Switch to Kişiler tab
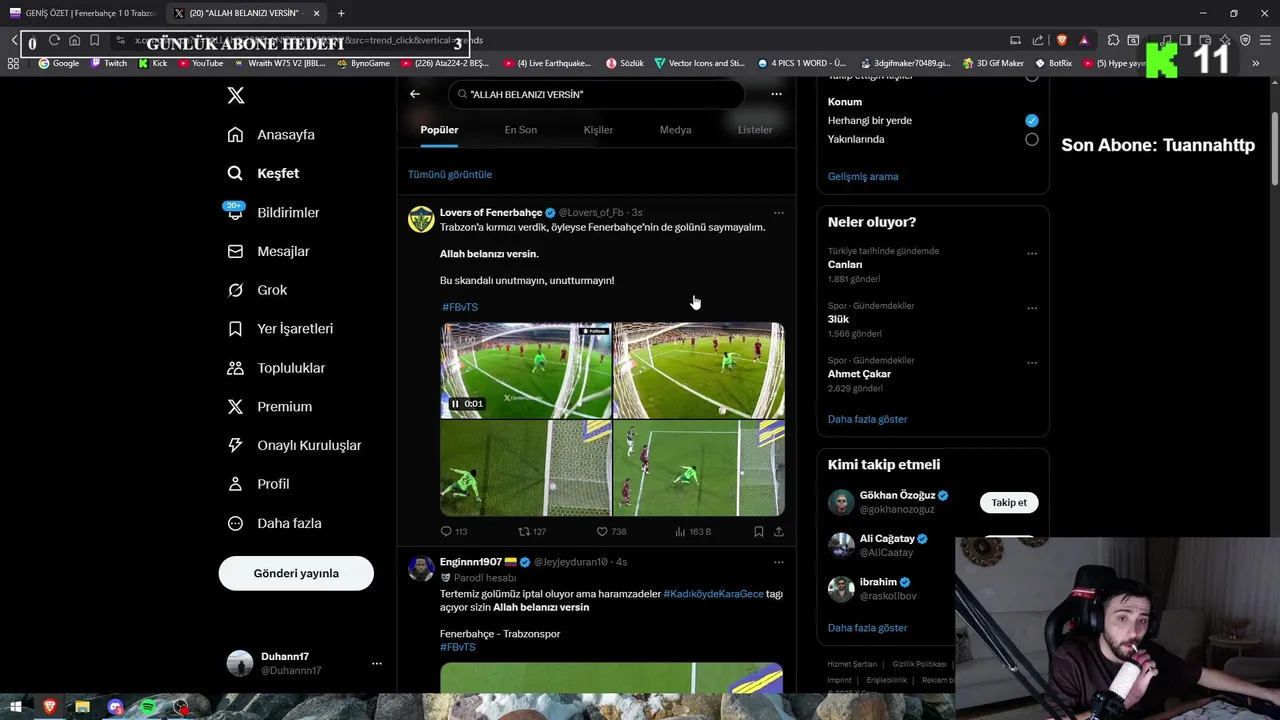The width and height of the screenshot is (1280, 720). click(x=598, y=130)
